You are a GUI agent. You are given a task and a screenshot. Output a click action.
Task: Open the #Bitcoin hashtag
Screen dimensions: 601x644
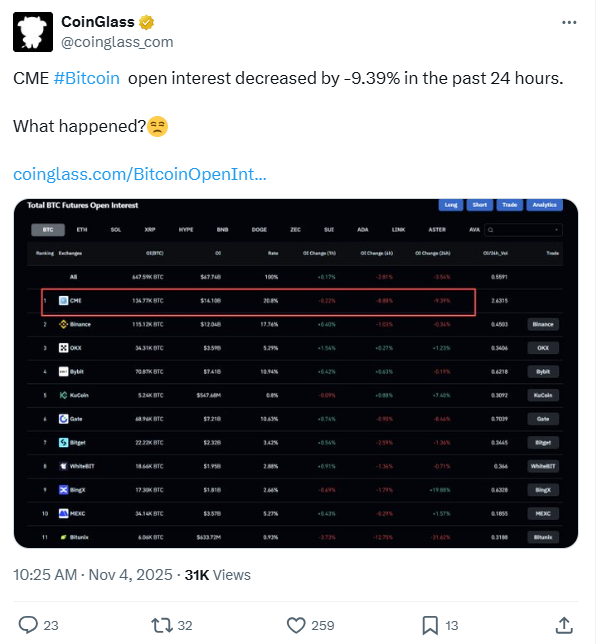point(86,79)
